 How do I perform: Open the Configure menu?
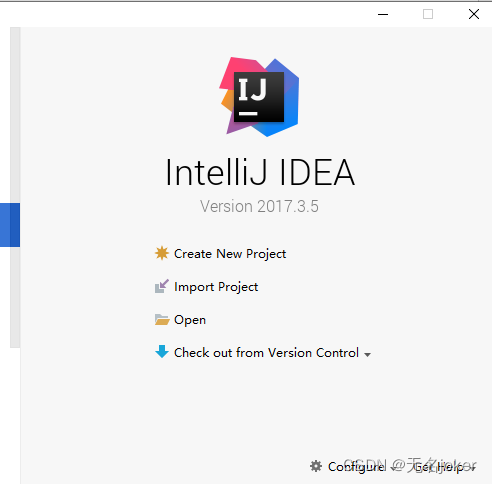click(357, 467)
